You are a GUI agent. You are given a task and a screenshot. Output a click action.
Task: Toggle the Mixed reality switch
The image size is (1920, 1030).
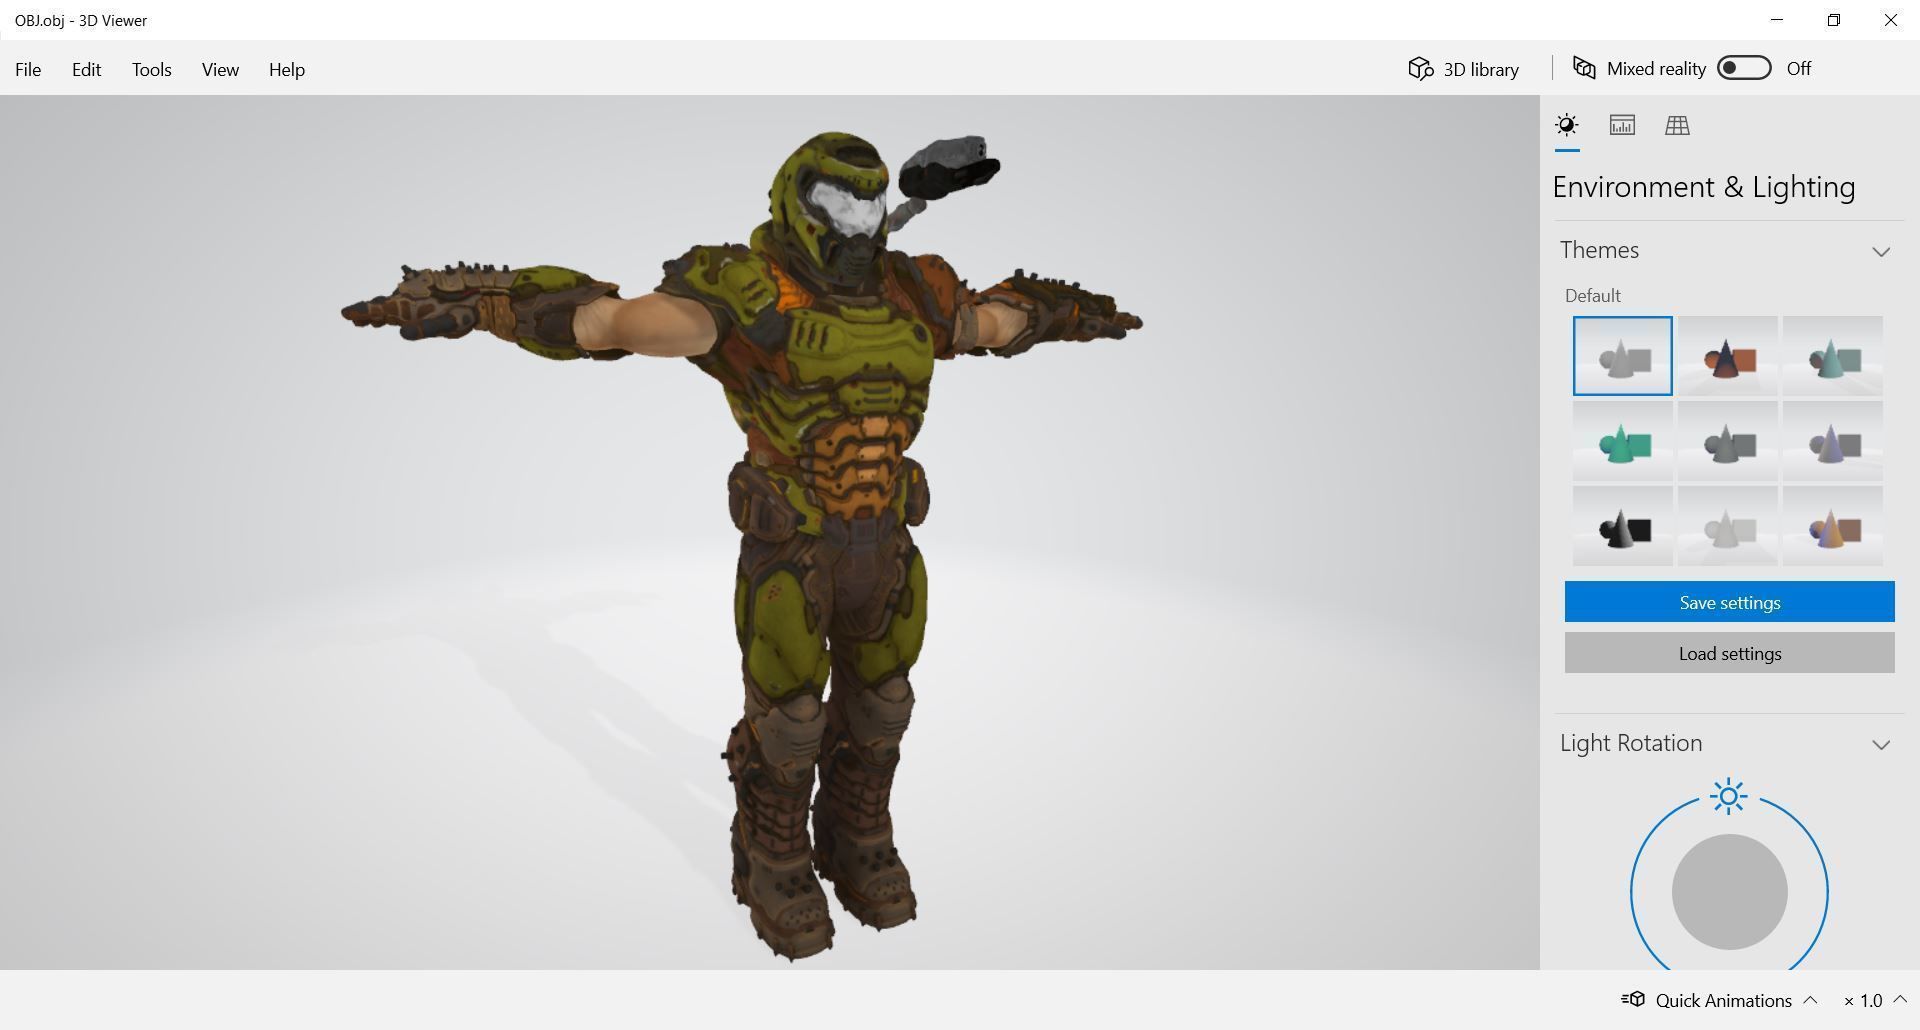(1744, 68)
